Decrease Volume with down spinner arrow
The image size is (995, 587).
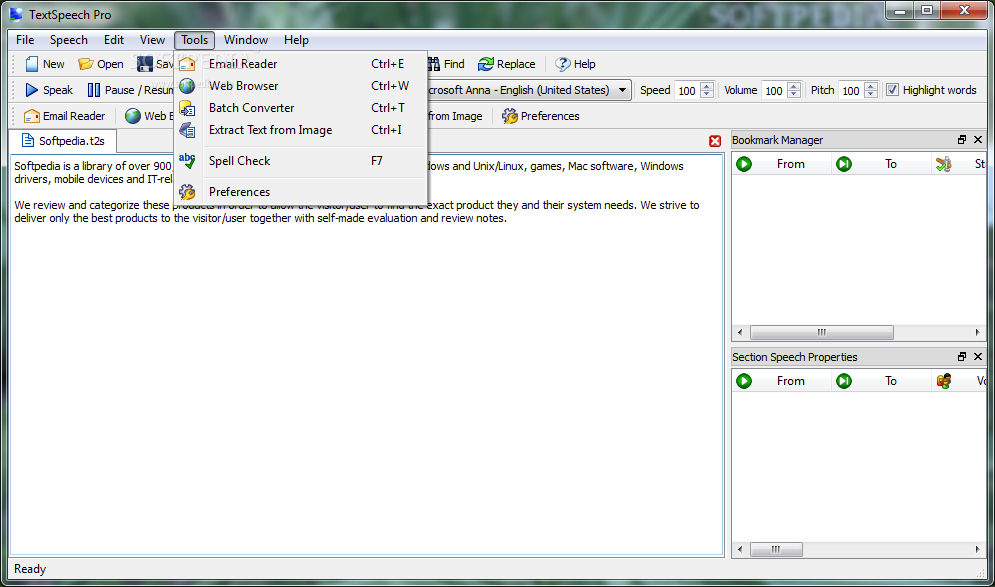tap(794, 94)
